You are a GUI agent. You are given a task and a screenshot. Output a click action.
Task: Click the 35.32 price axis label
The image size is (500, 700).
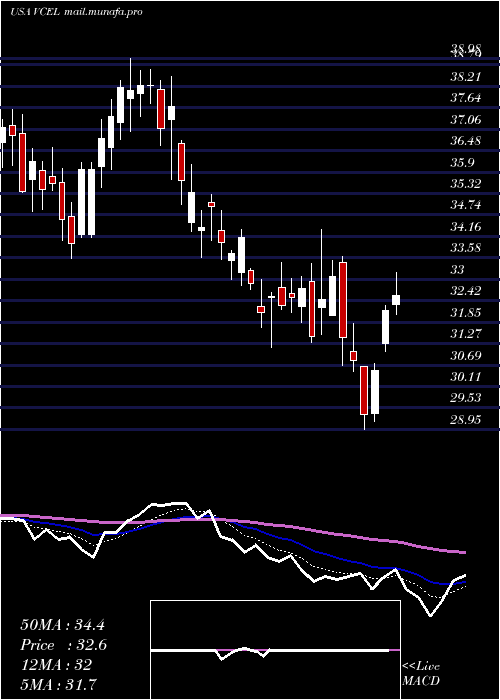tap(466, 184)
